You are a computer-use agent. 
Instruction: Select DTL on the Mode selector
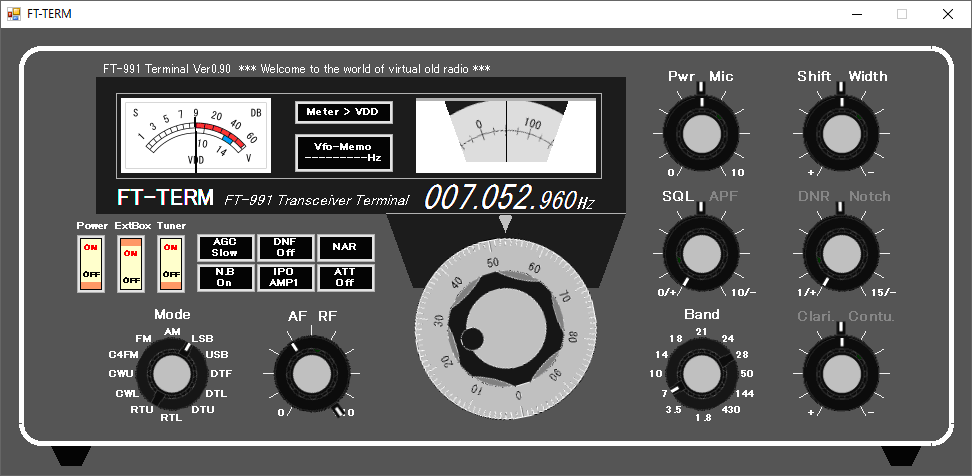(x=216, y=394)
